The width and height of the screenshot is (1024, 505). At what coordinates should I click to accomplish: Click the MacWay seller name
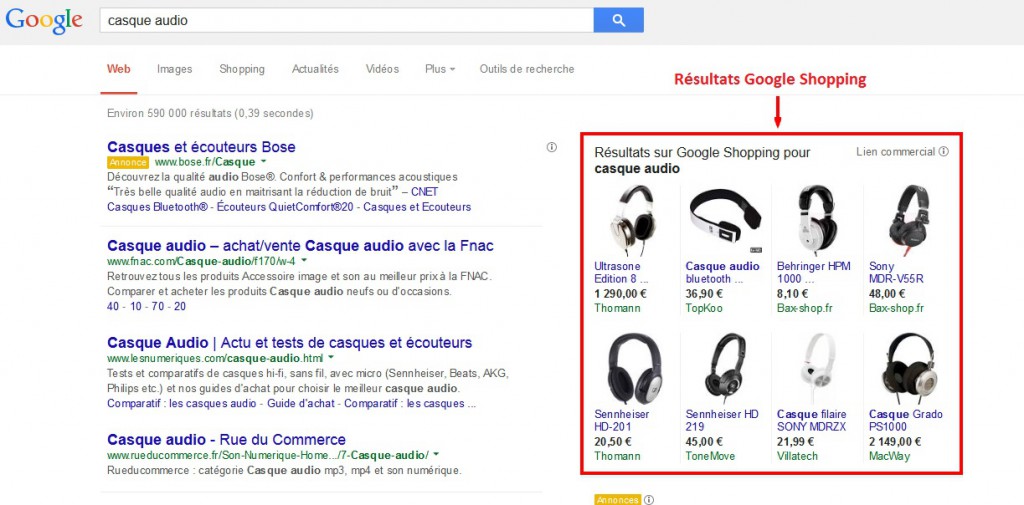click(889, 456)
